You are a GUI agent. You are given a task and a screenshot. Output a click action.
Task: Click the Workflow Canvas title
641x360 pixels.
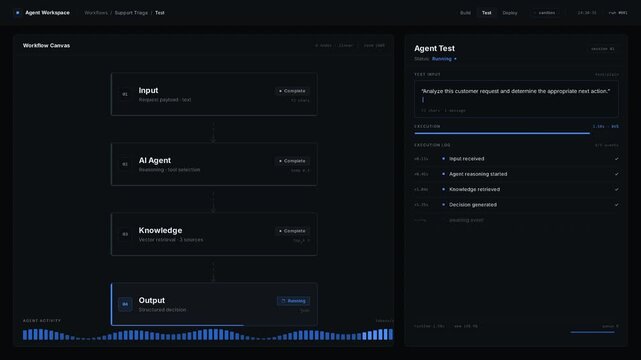46,45
